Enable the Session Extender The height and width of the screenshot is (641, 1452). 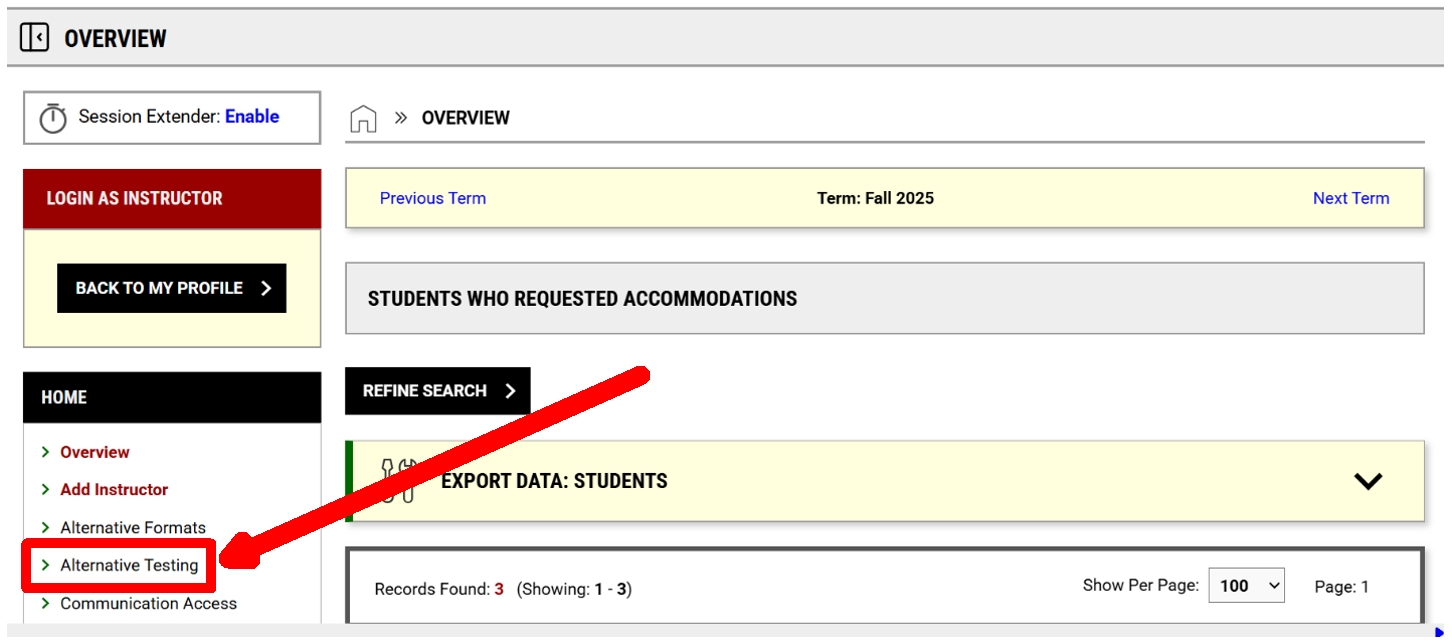(252, 117)
